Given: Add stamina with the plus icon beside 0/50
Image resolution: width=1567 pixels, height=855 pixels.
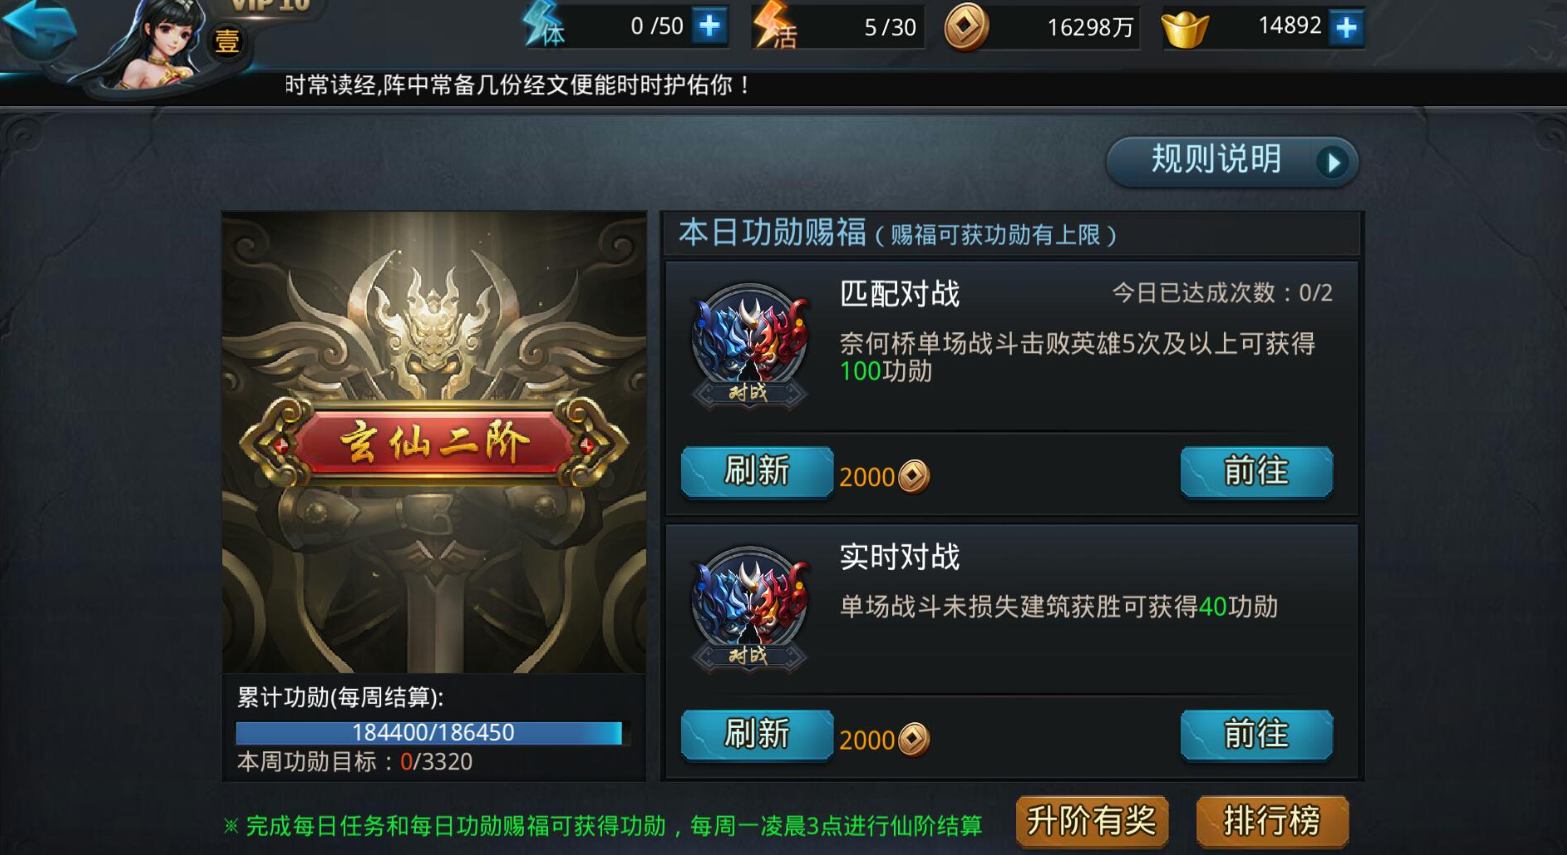Looking at the screenshot, I should (x=709, y=26).
